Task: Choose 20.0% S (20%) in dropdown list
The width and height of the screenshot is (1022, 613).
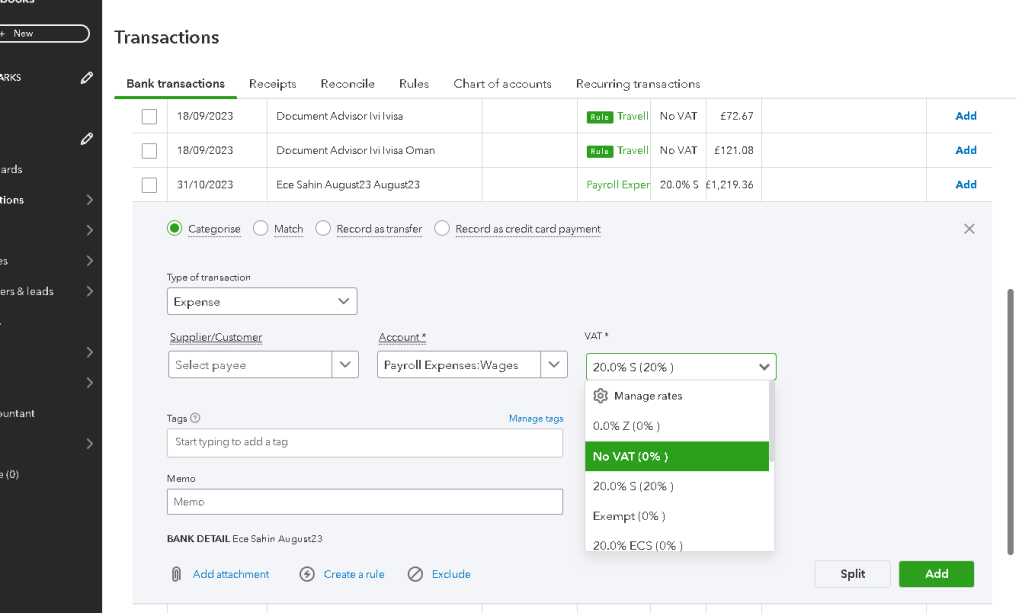Action: (677, 486)
